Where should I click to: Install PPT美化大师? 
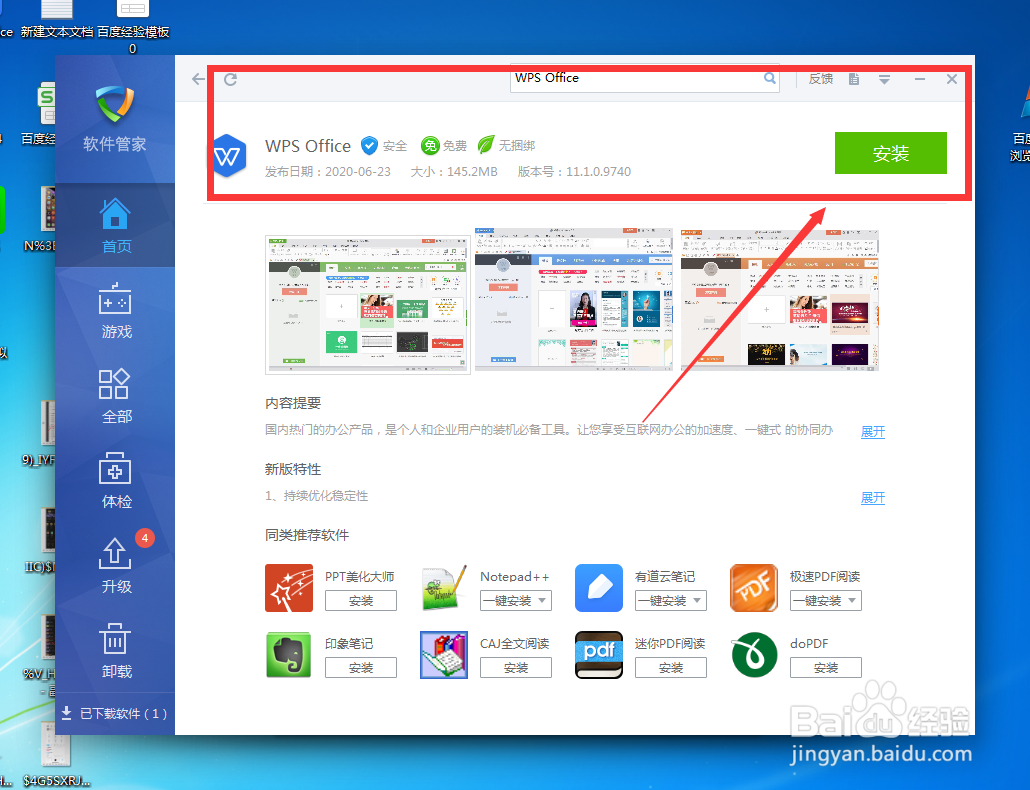click(x=361, y=600)
